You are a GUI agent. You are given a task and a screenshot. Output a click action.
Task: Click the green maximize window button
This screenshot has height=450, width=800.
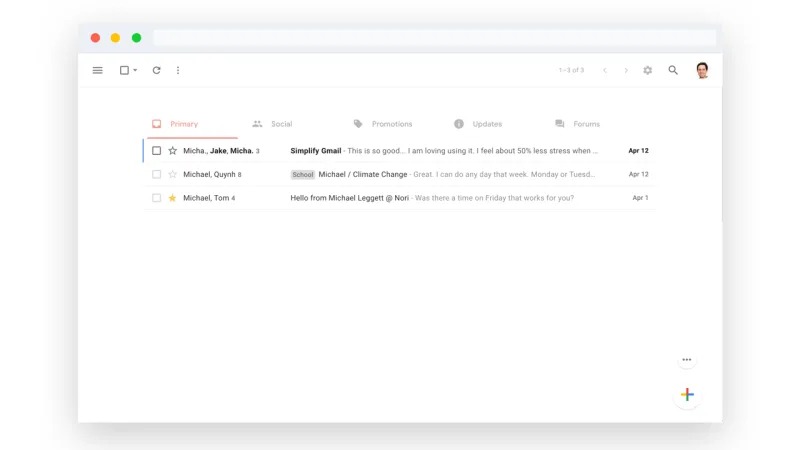point(136,38)
